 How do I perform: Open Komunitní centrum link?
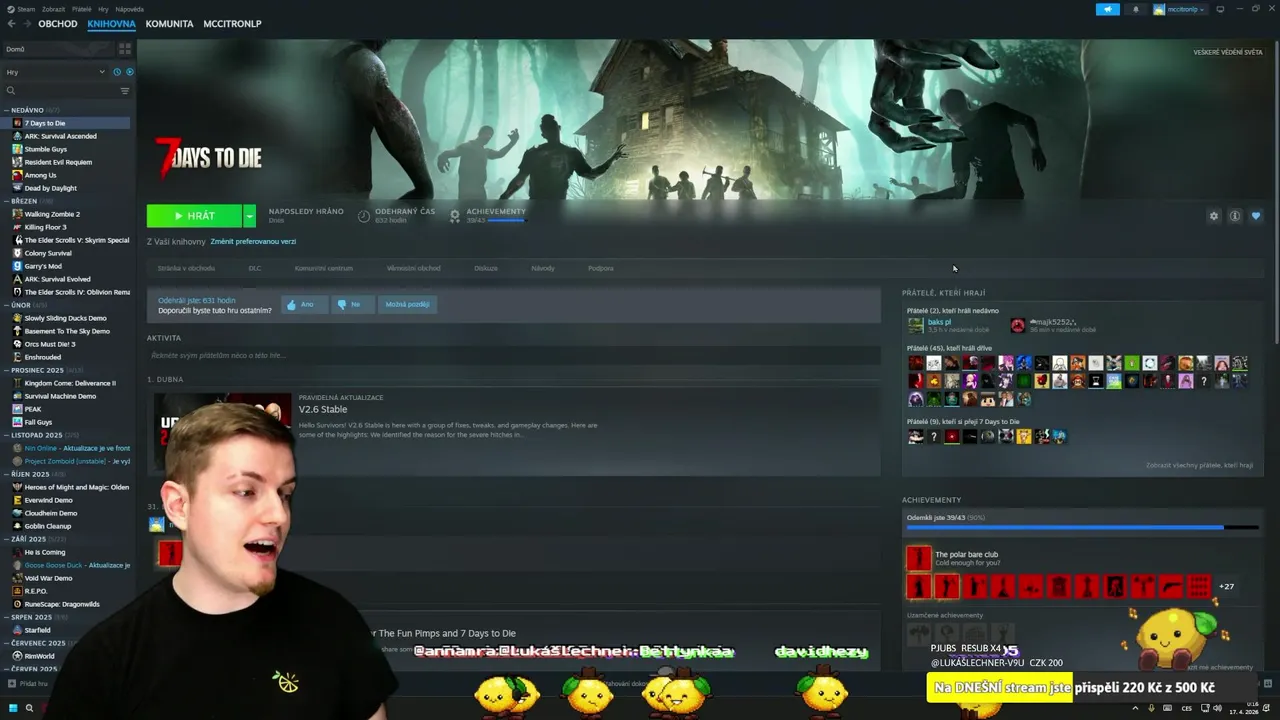tap(323, 268)
